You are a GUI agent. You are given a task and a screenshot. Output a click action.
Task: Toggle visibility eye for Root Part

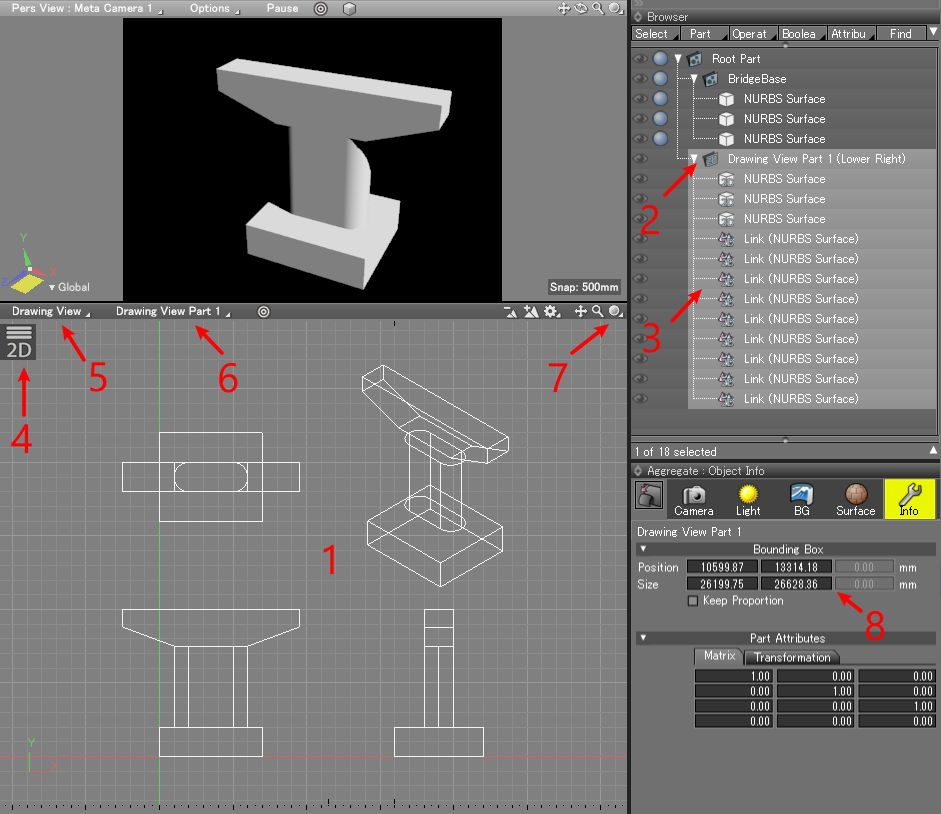click(640, 59)
